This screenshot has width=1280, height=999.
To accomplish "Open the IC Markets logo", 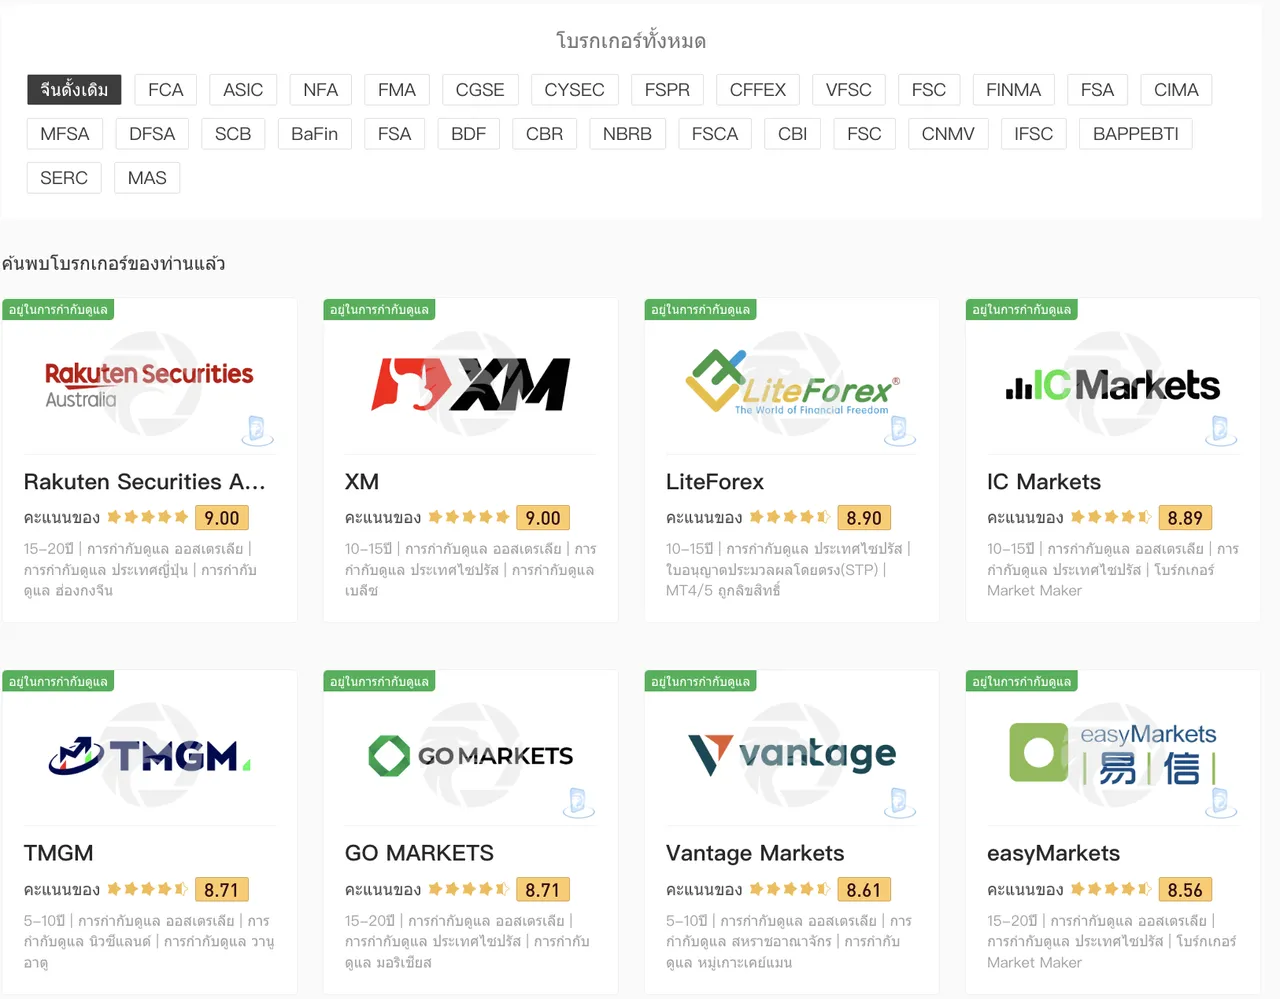I will point(1113,385).
